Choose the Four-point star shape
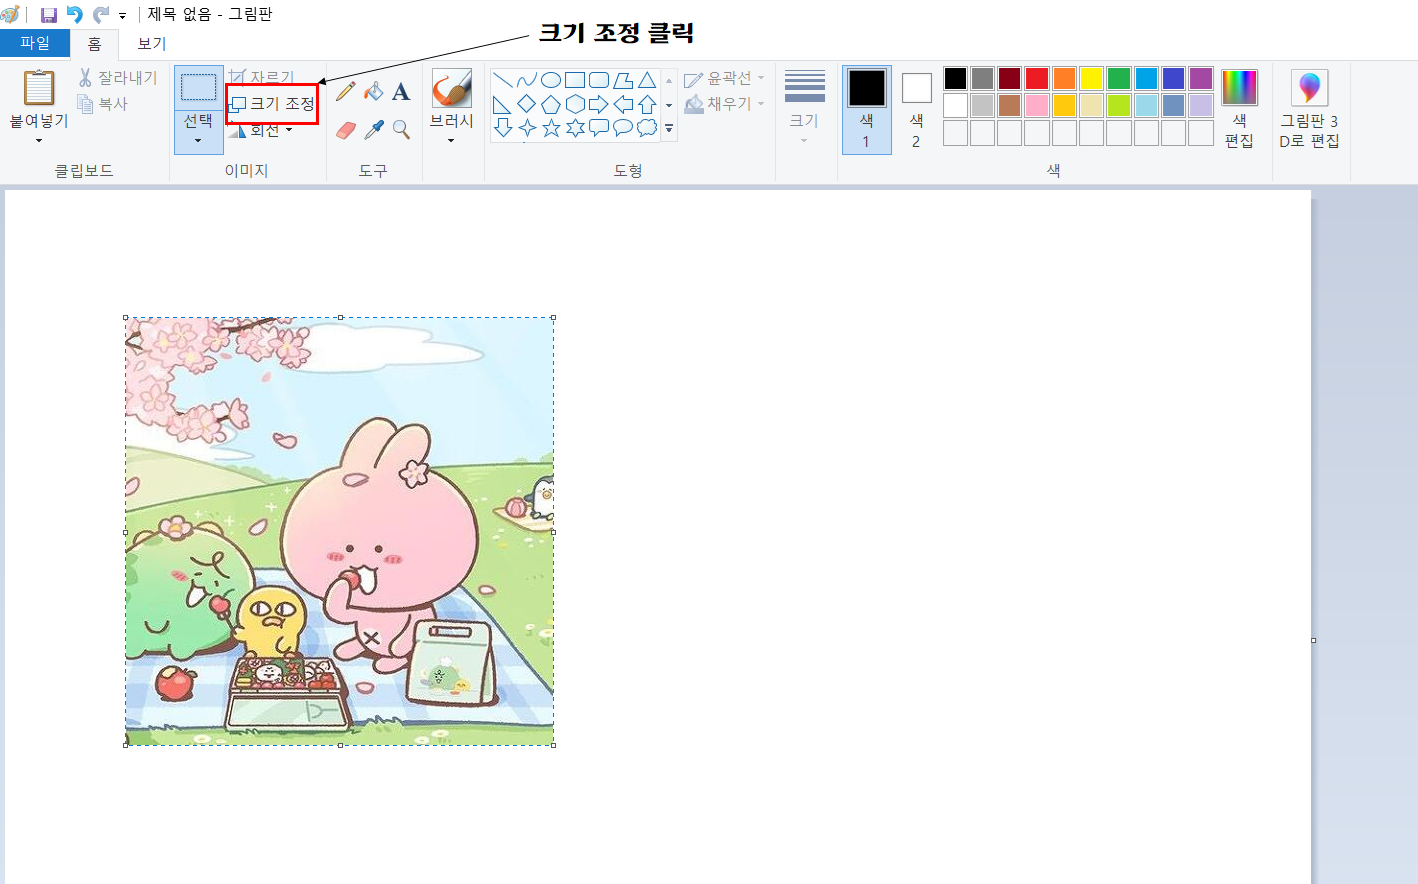The width and height of the screenshot is (1418, 884). pyautogui.click(x=527, y=127)
